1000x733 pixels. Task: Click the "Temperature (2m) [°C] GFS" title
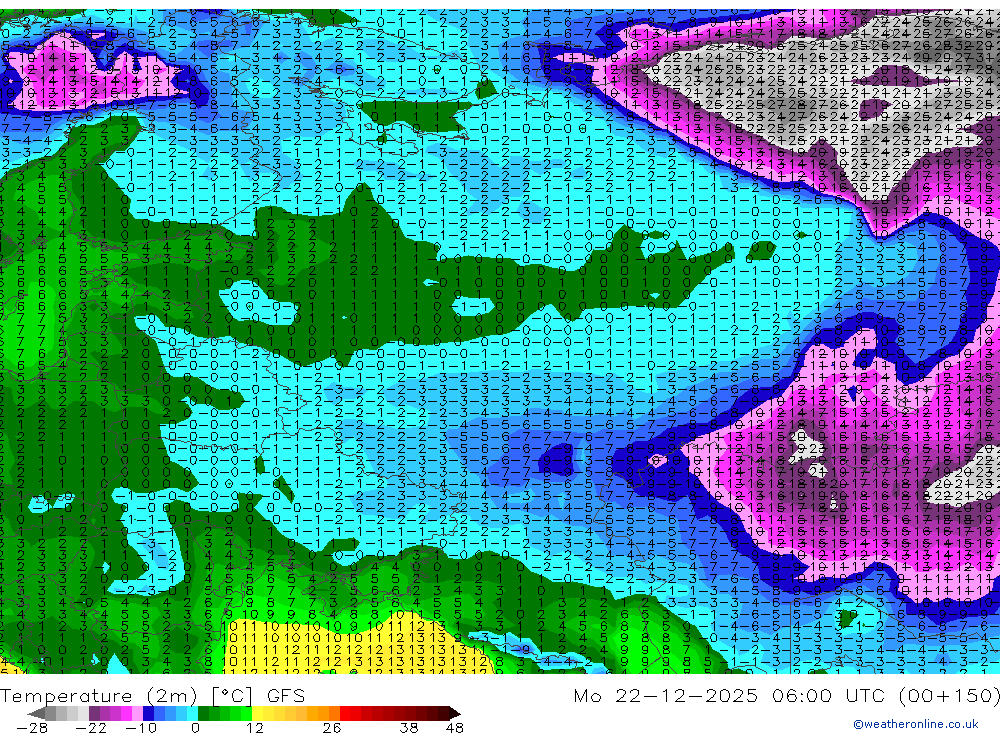(152, 695)
